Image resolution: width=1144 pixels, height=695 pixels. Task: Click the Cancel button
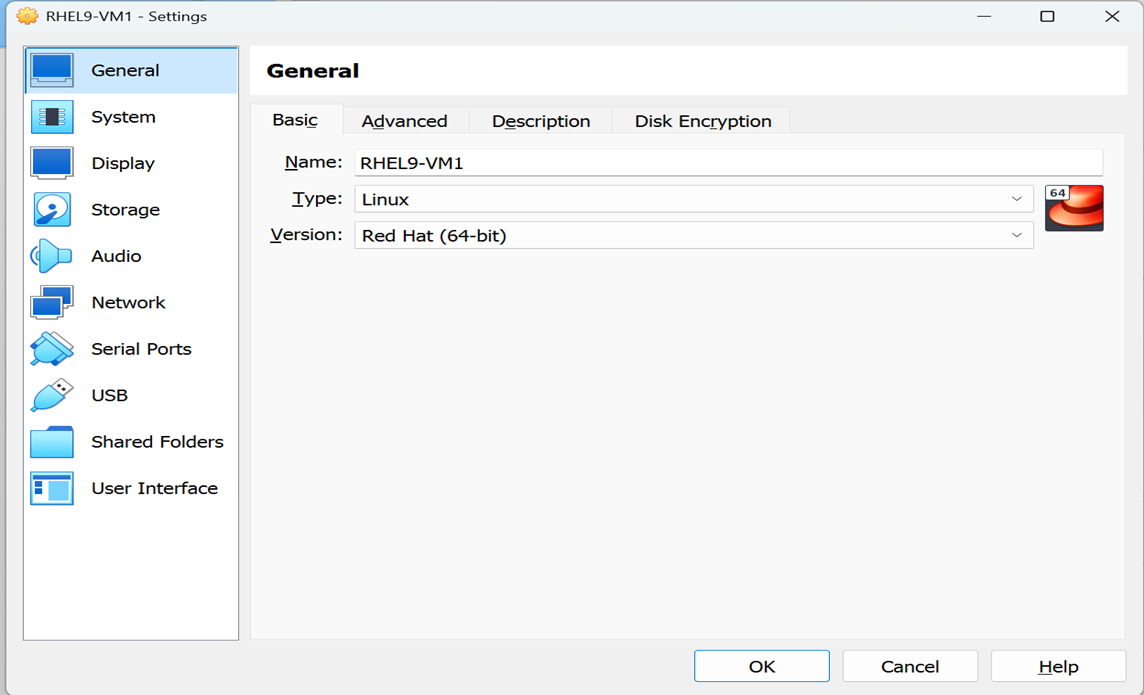coord(910,667)
